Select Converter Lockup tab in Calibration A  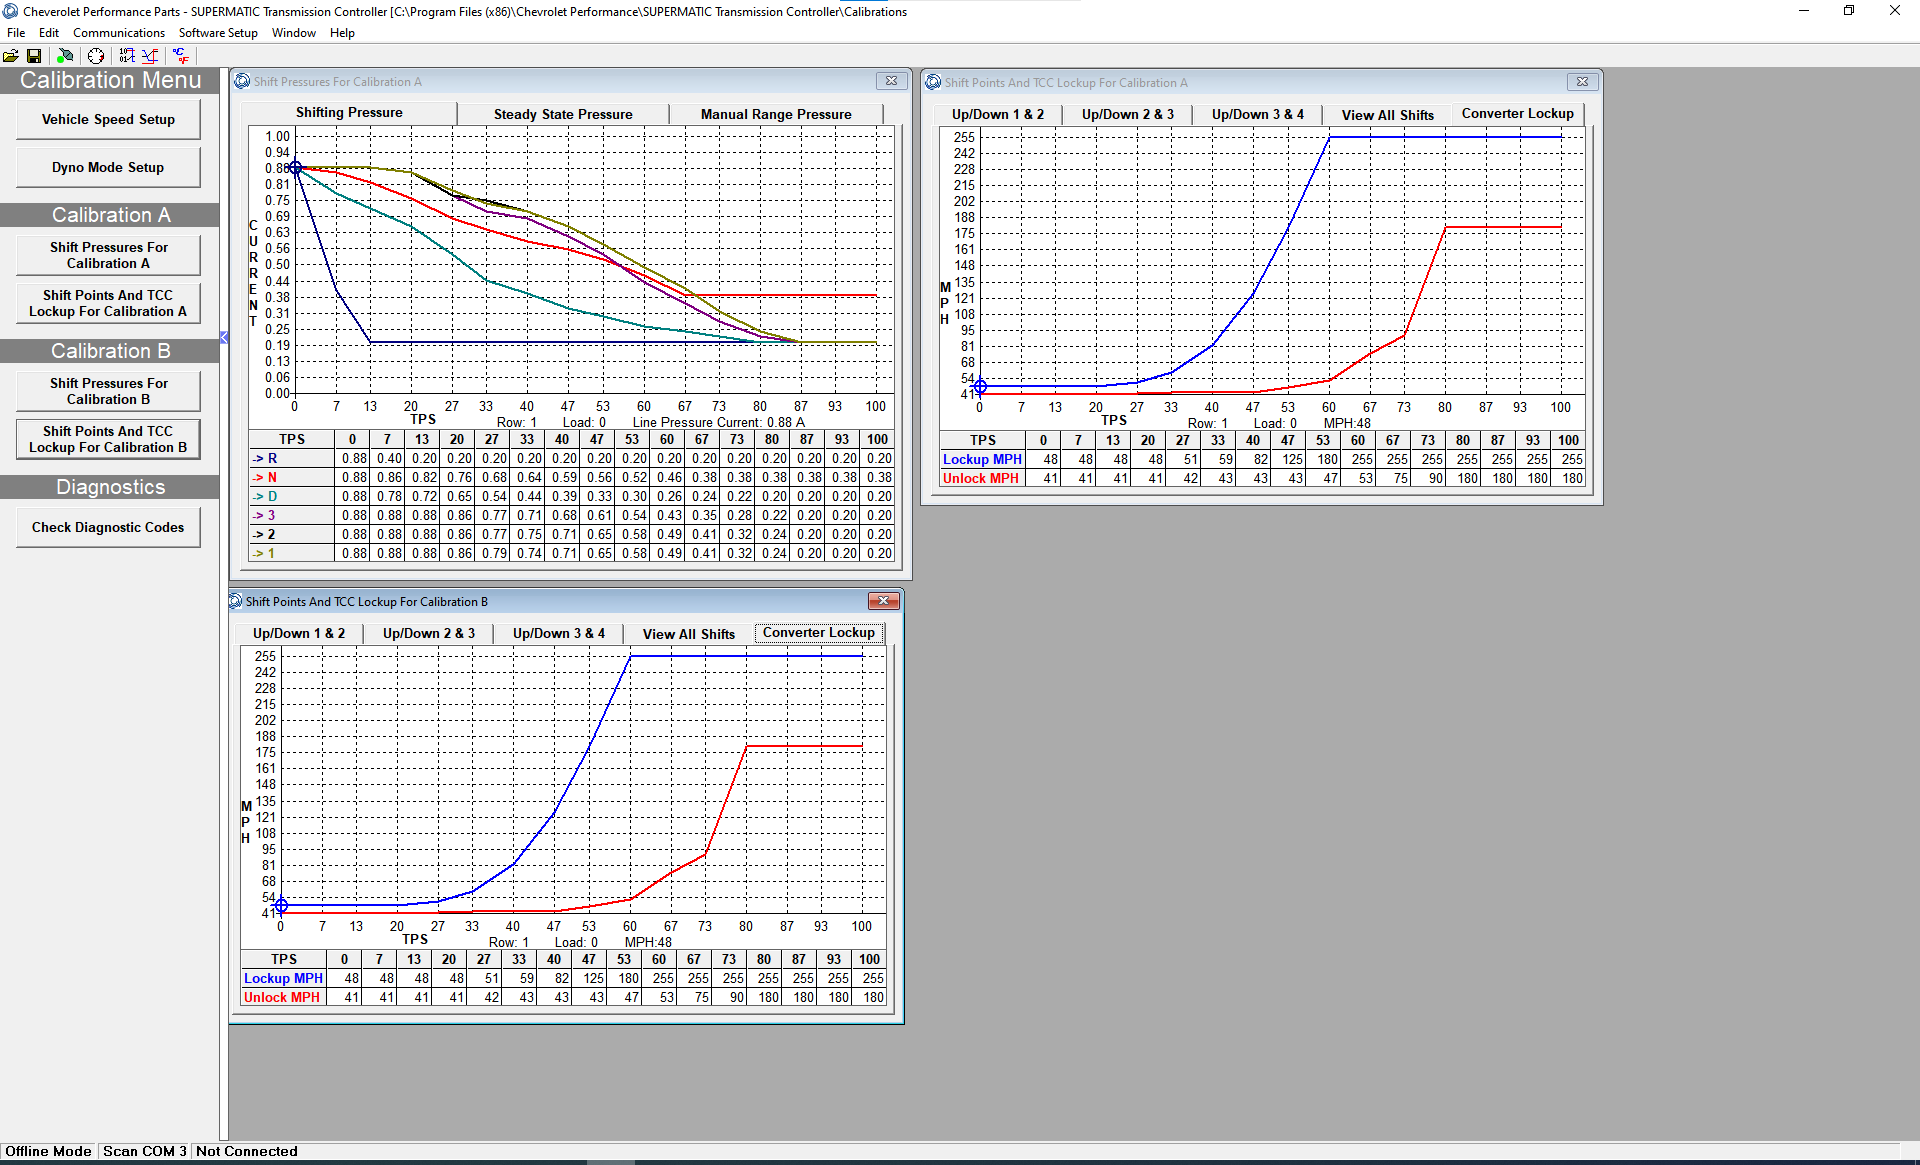(x=1518, y=113)
